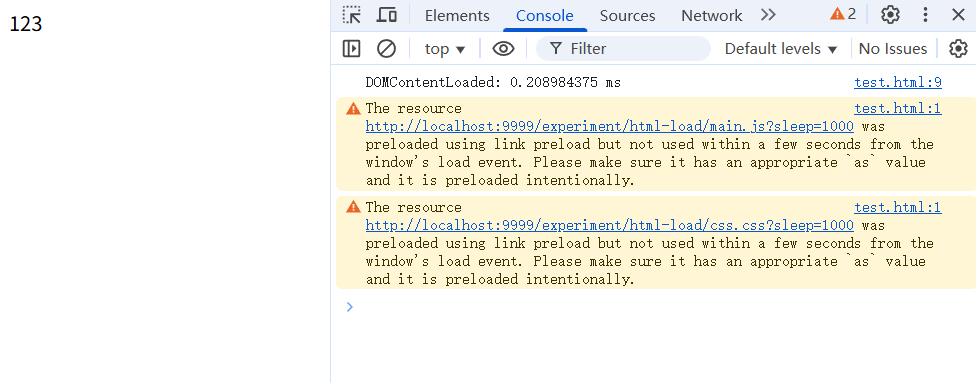Open the Network tab
The width and height of the screenshot is (976, 383).
point(711,16)
